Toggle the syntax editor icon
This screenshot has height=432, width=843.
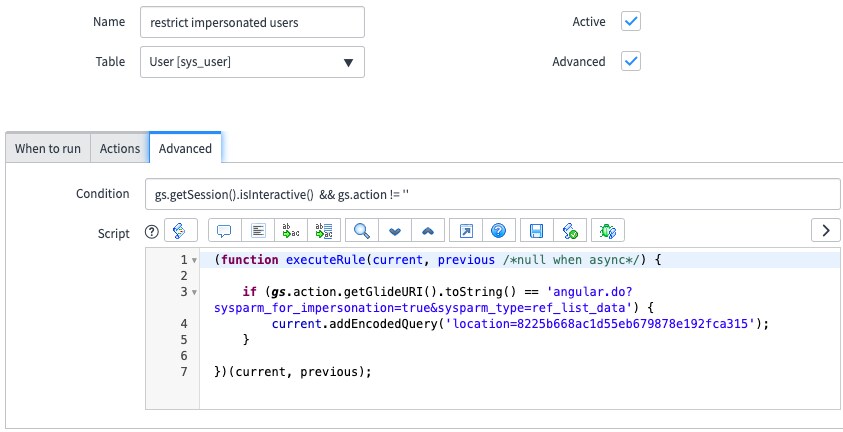tap(181, 231)
